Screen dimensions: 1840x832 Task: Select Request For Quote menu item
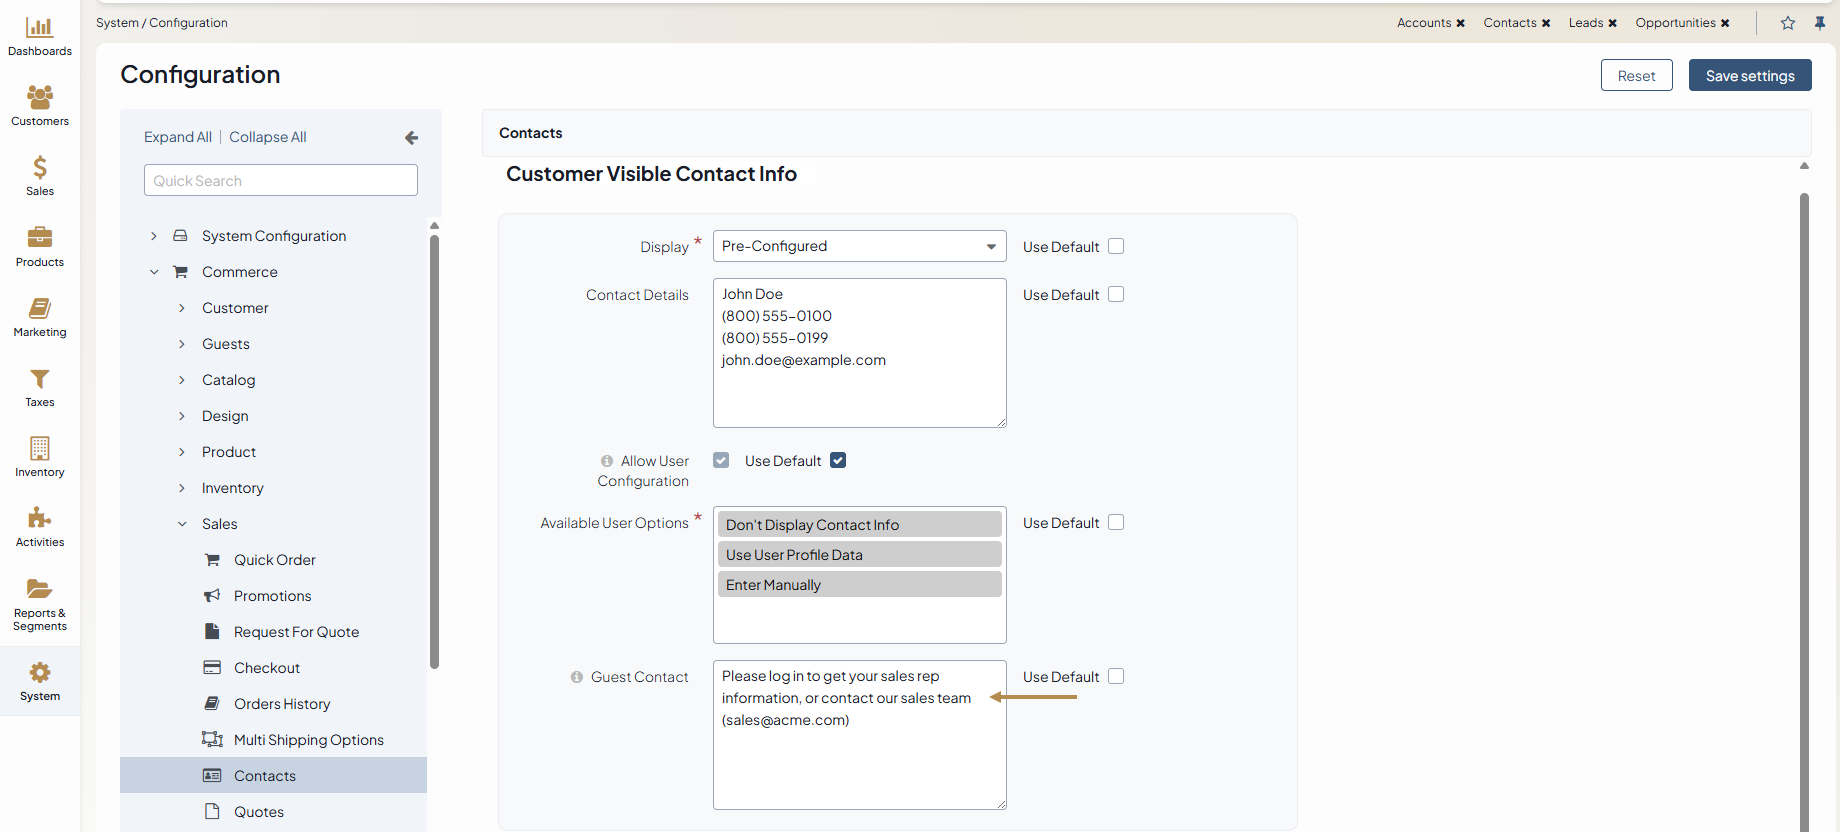296,632
